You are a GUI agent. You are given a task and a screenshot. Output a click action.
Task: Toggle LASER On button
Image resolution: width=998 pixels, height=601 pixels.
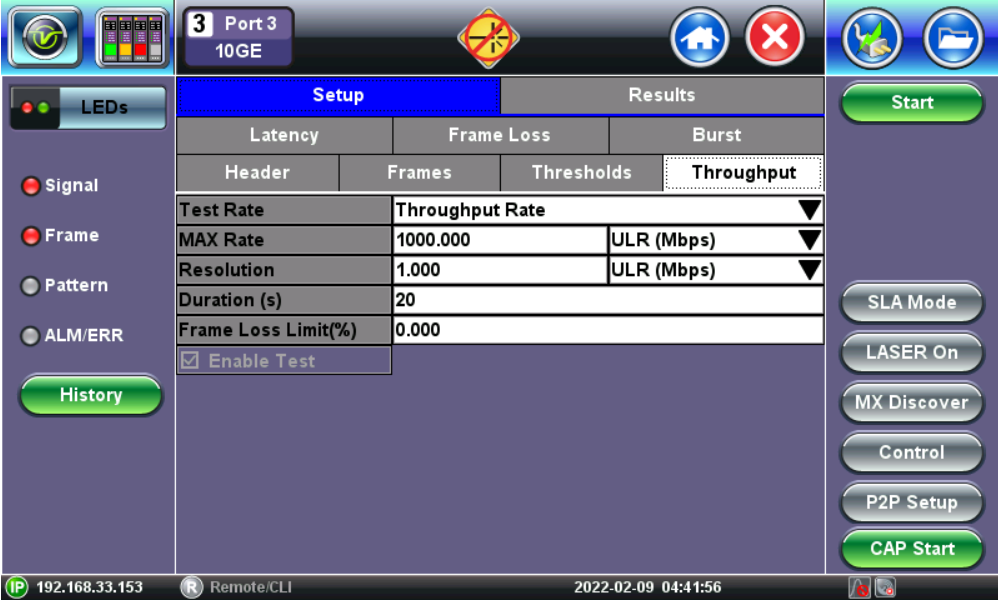(911, 352)
